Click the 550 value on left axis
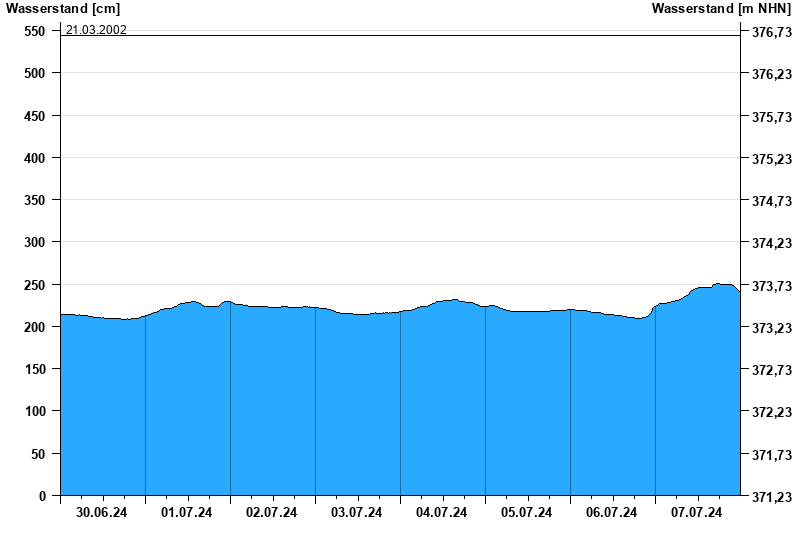The height and width of the screenshot is (550, 800). (35, 32)
